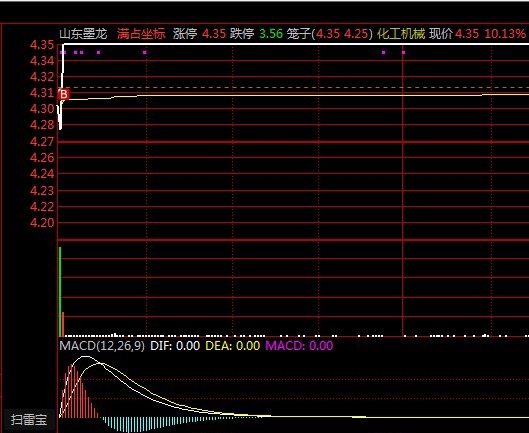Screen dimensions: 529x433
Task: Click the DIF: 0.00 readout
Action: [x=175, y=346]
